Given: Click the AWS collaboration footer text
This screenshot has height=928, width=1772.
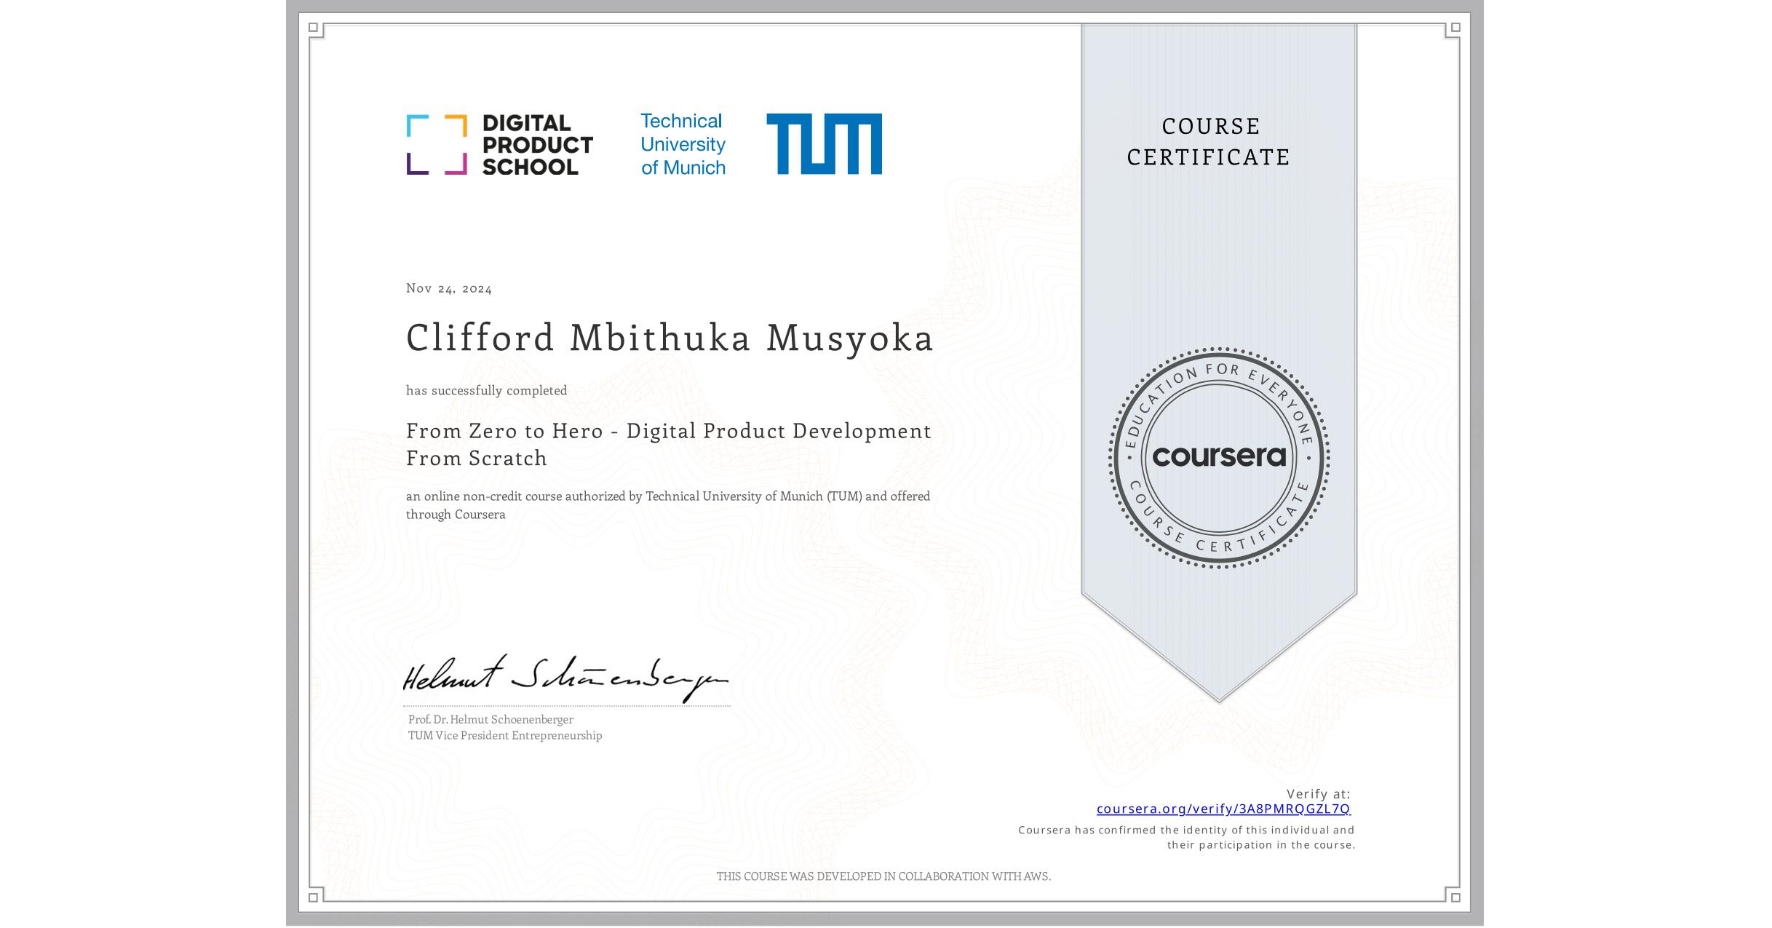Looking at the screenshot, I should (x=884, y=876).
